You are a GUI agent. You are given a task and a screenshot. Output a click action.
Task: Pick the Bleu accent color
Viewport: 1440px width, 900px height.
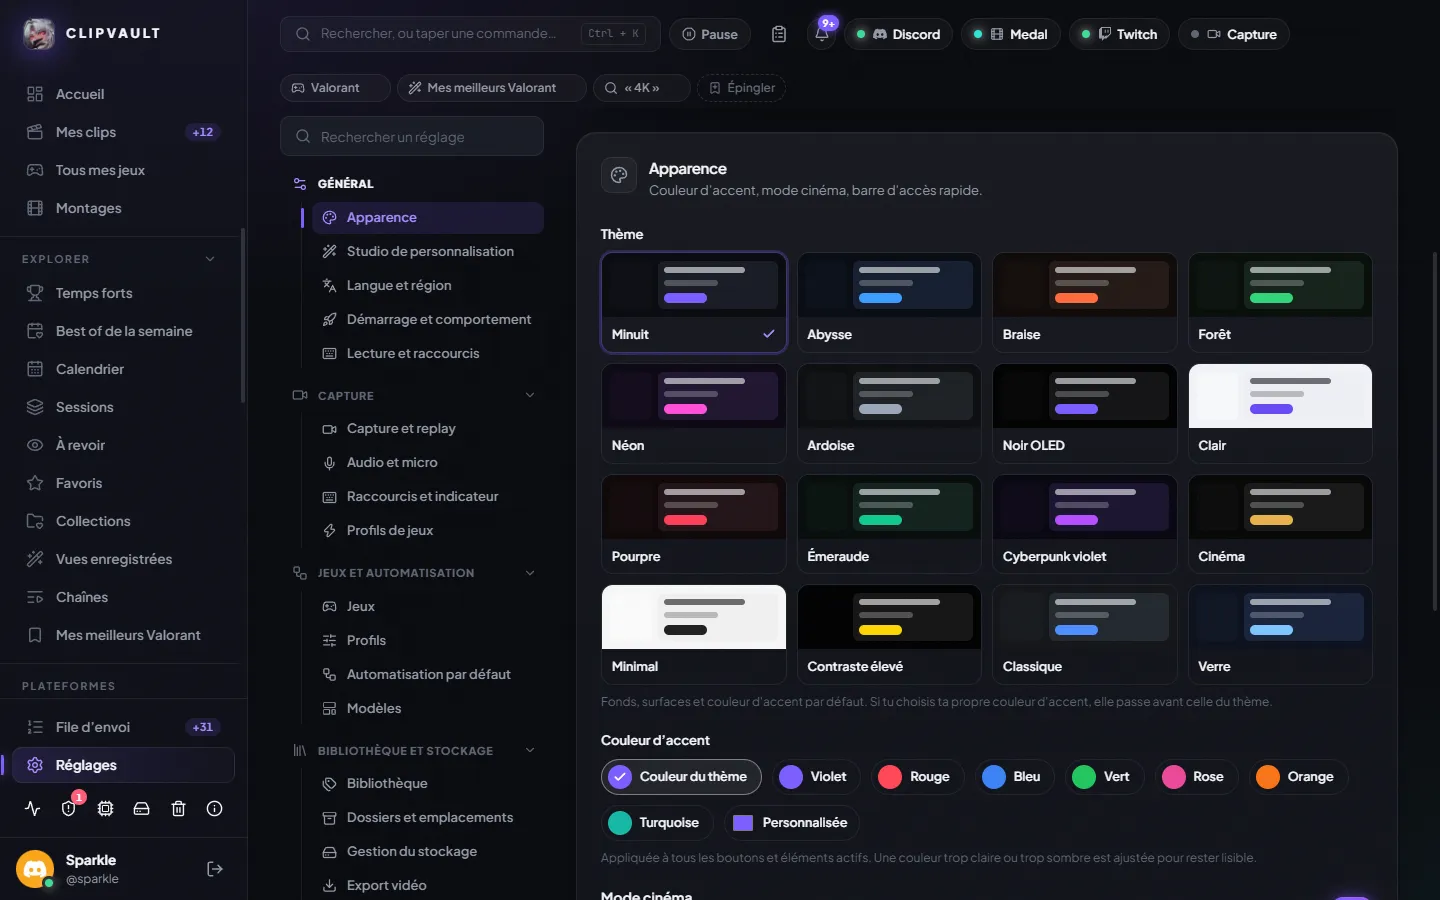tap(1014, 777)
